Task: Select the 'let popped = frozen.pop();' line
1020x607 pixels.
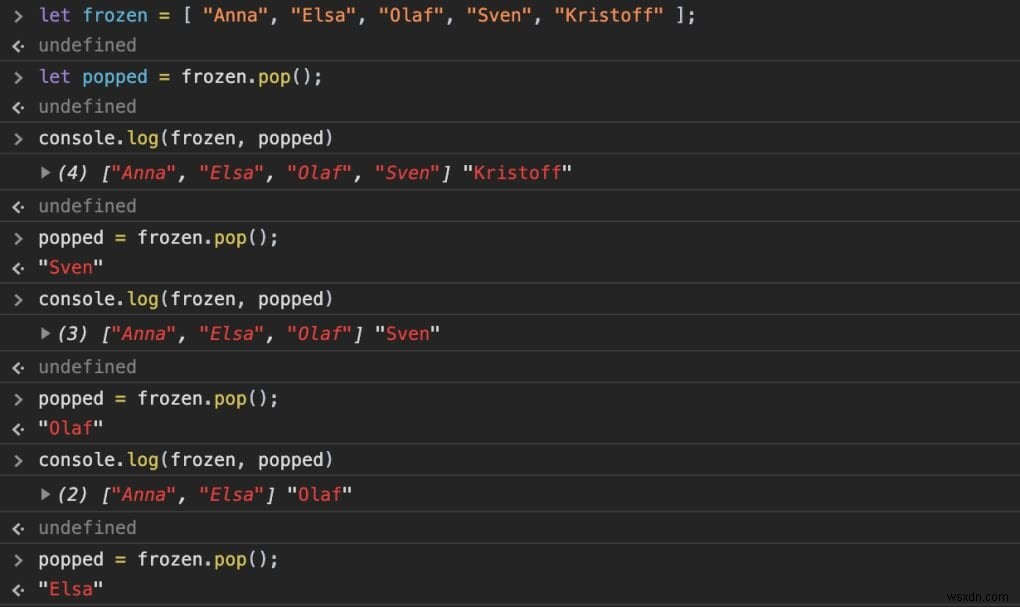Action: (x=180, y=77)
